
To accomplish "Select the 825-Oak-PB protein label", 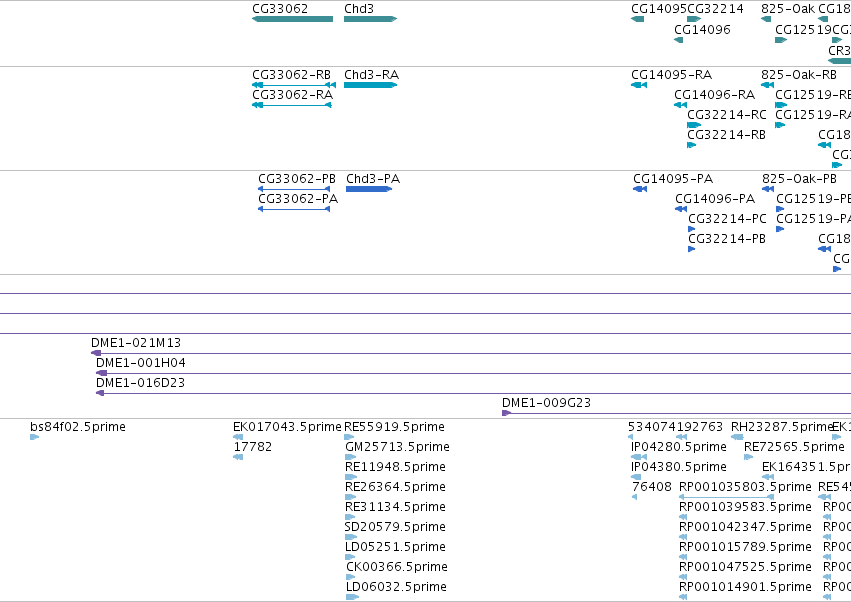I will [x=799, y=179].
